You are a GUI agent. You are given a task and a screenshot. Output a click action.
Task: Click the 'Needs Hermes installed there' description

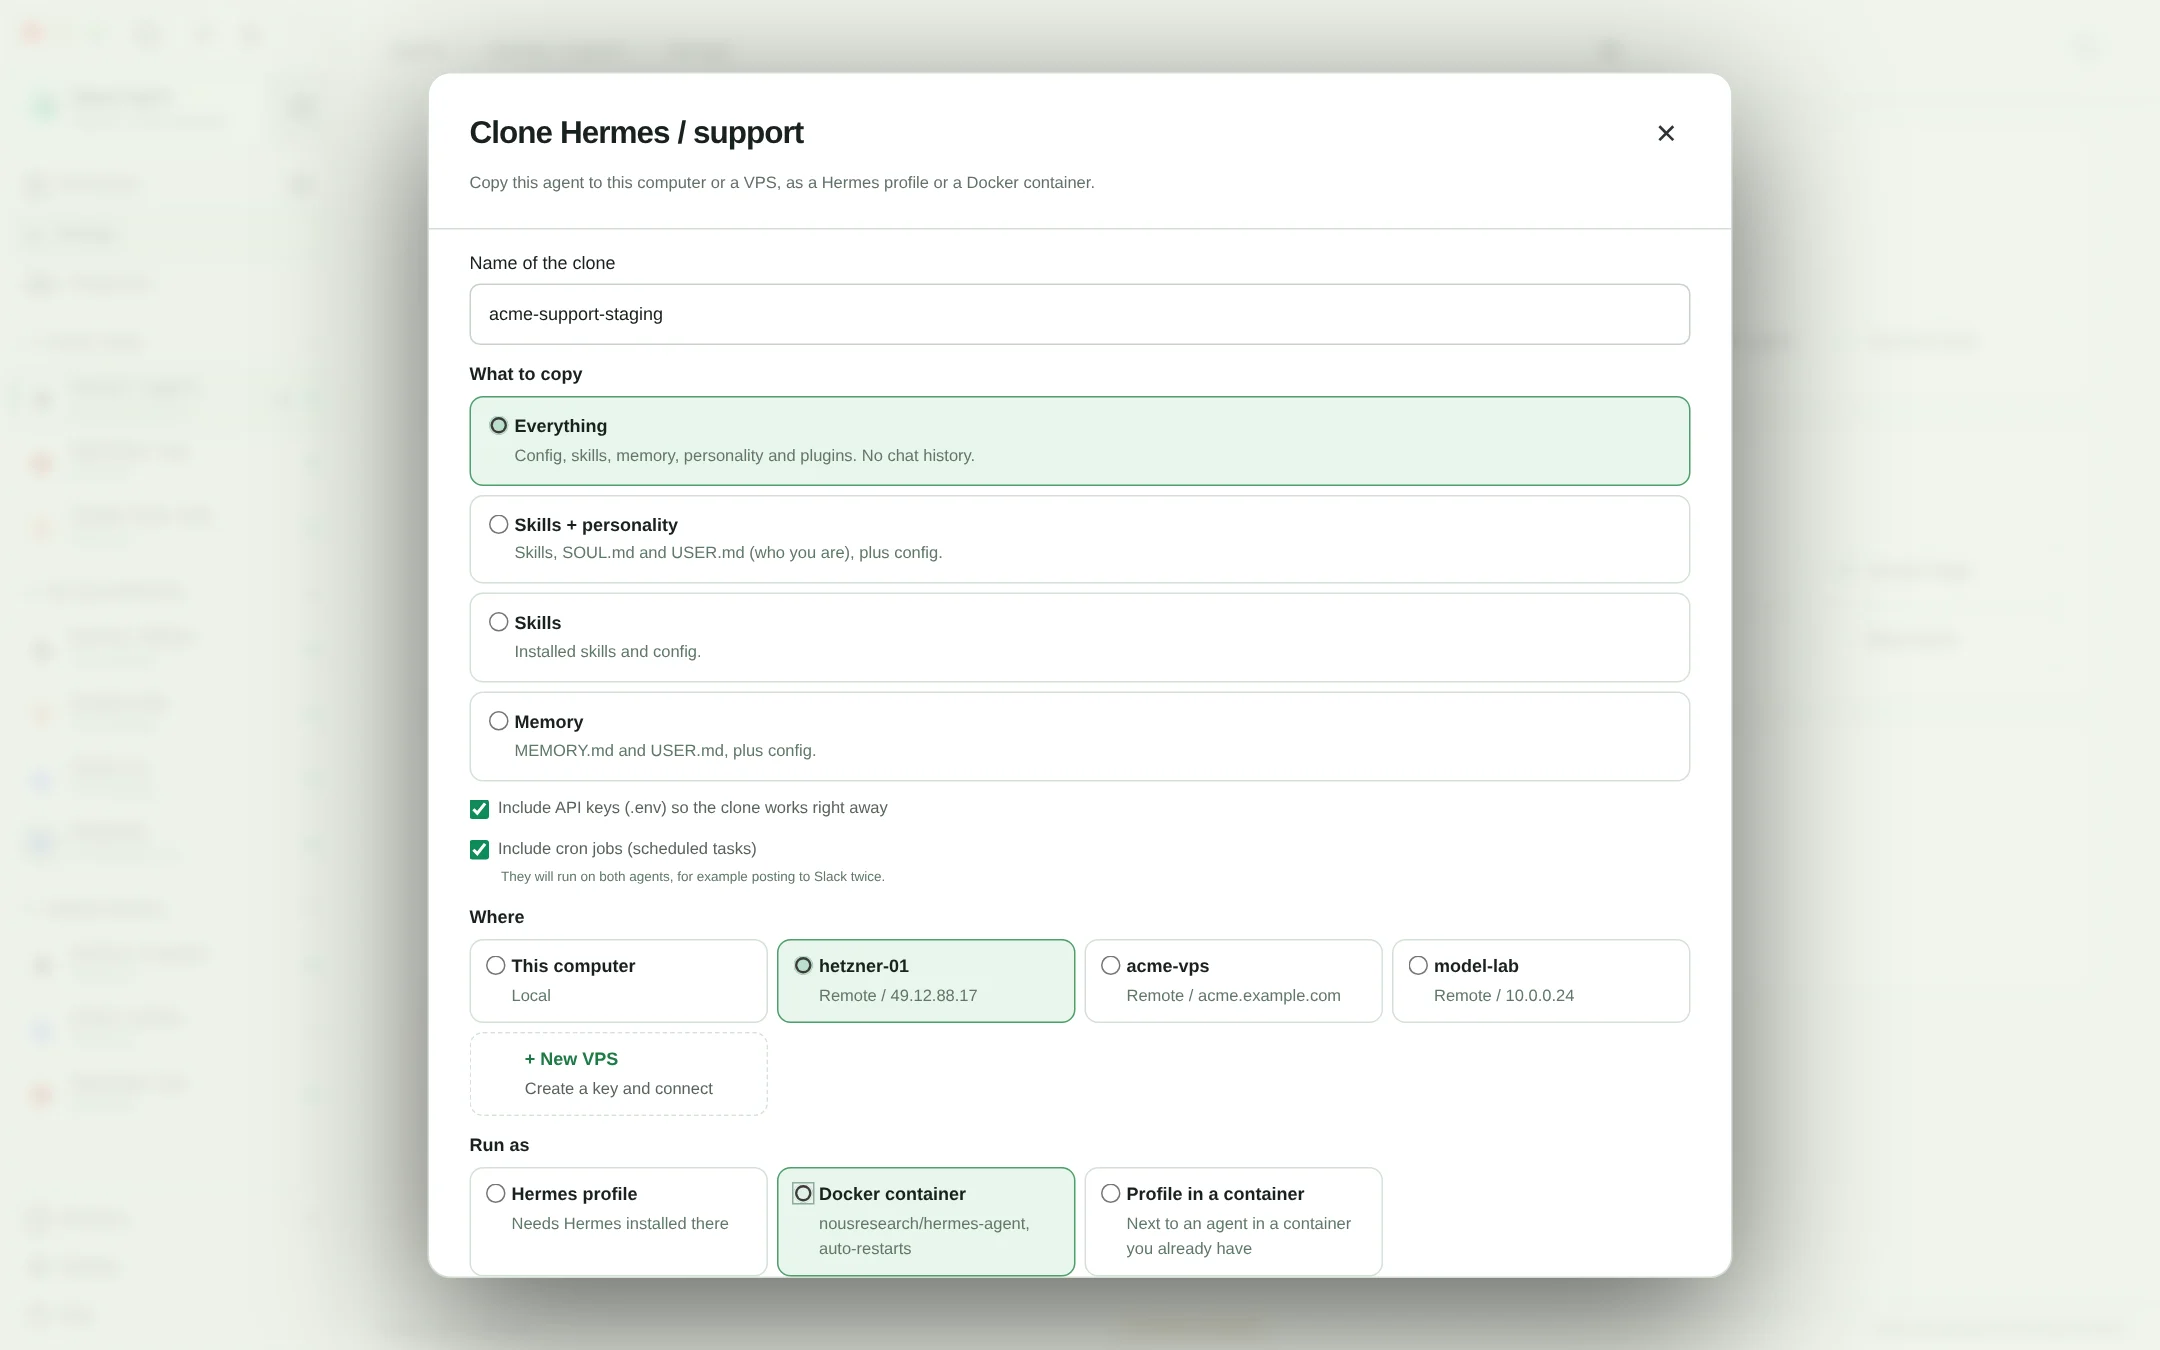point(619,1224)
